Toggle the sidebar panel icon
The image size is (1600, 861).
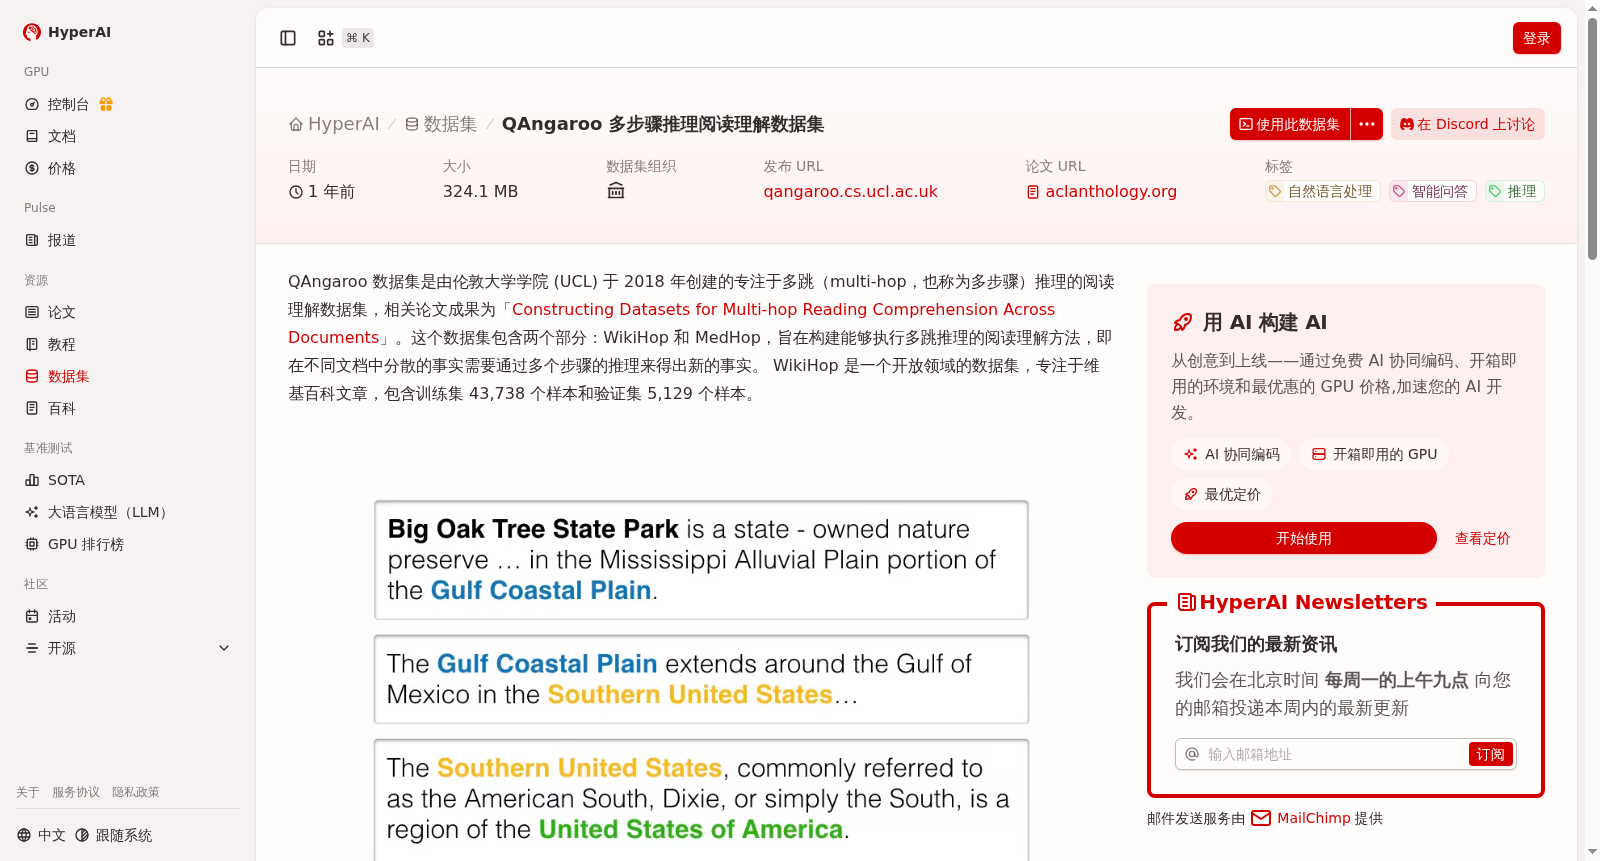[288, 38]
